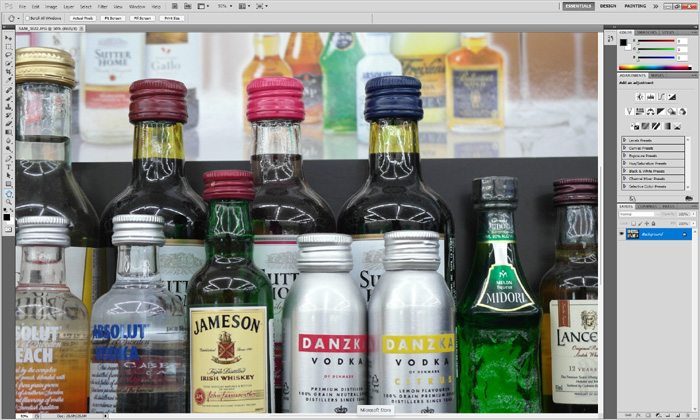700x420 pixels.
Task: Open the Screen Mode dropdown
Action: (x=262, y=6)
